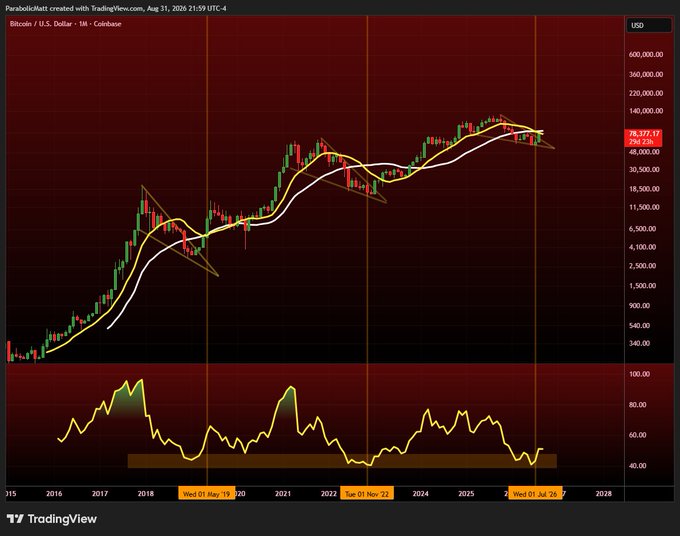Click the 220,000.00 price axis label
680x536 pixels.
click(x=646, y=93)
